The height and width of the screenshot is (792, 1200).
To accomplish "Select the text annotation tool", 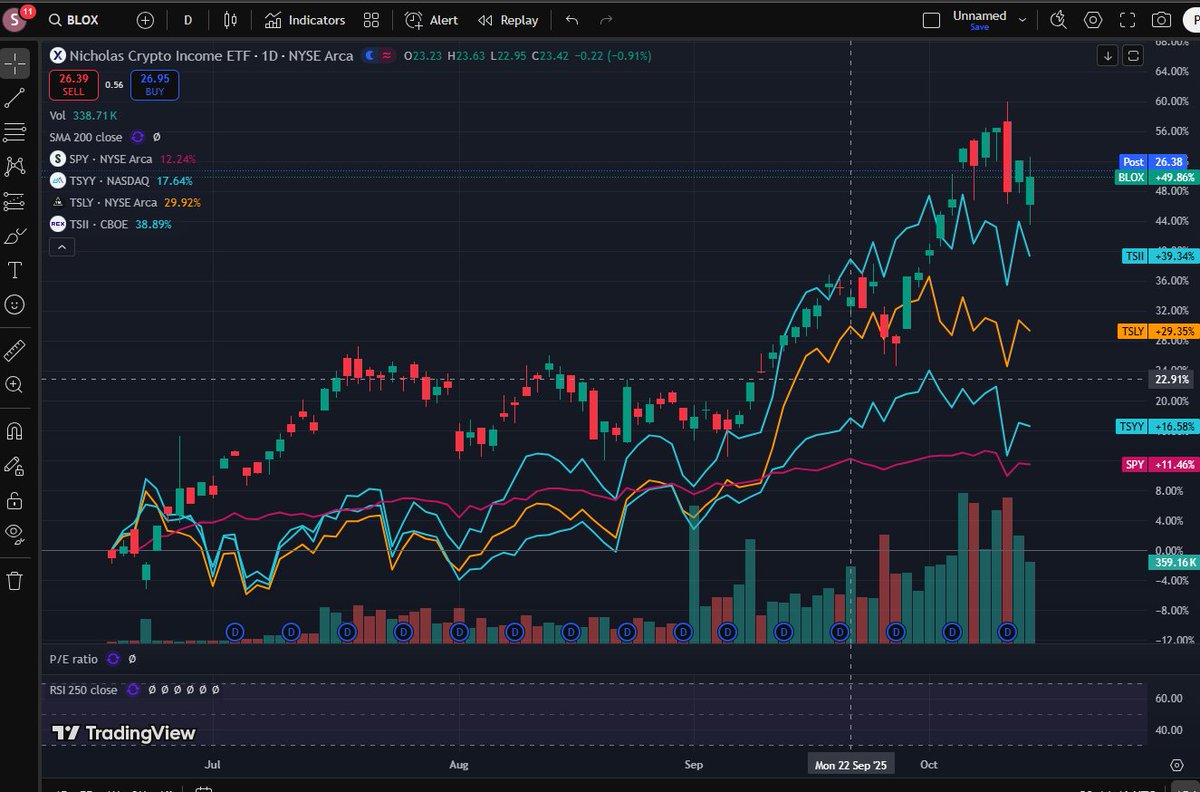I will [15, 270].
